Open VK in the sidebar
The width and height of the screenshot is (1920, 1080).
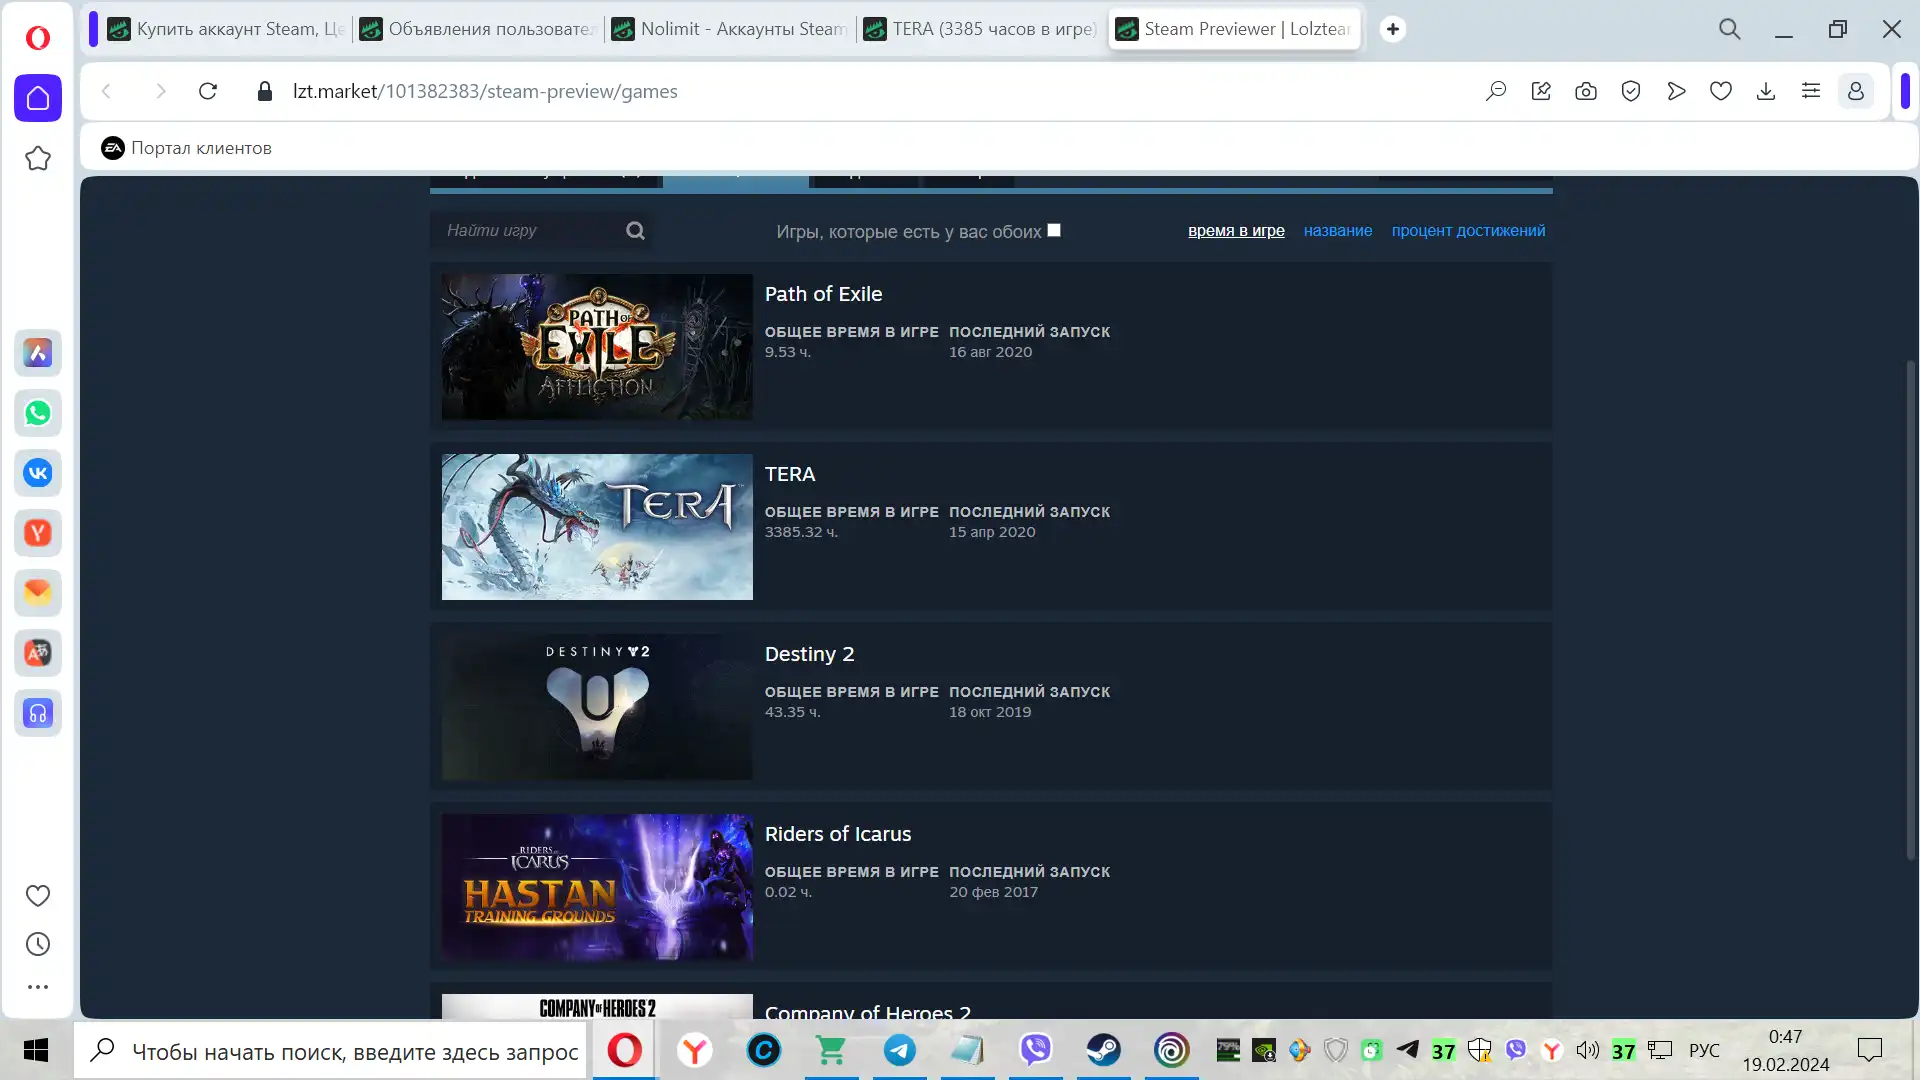pyautogui.click(x=38, y=473)
